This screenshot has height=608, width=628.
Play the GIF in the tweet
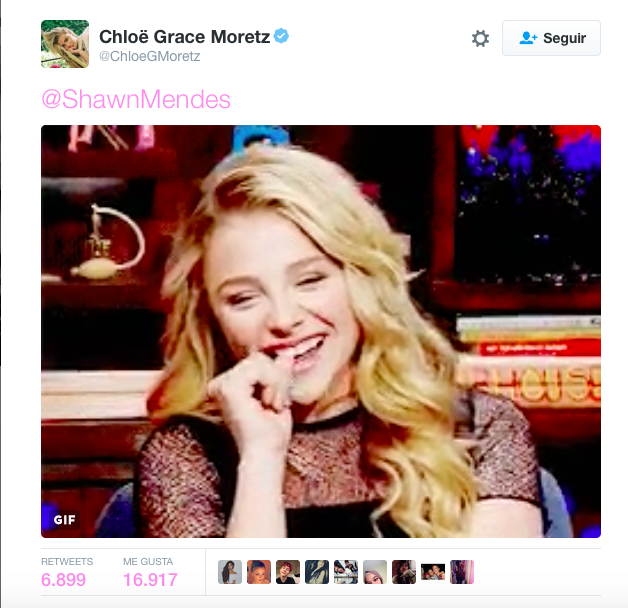coord(321,331)
